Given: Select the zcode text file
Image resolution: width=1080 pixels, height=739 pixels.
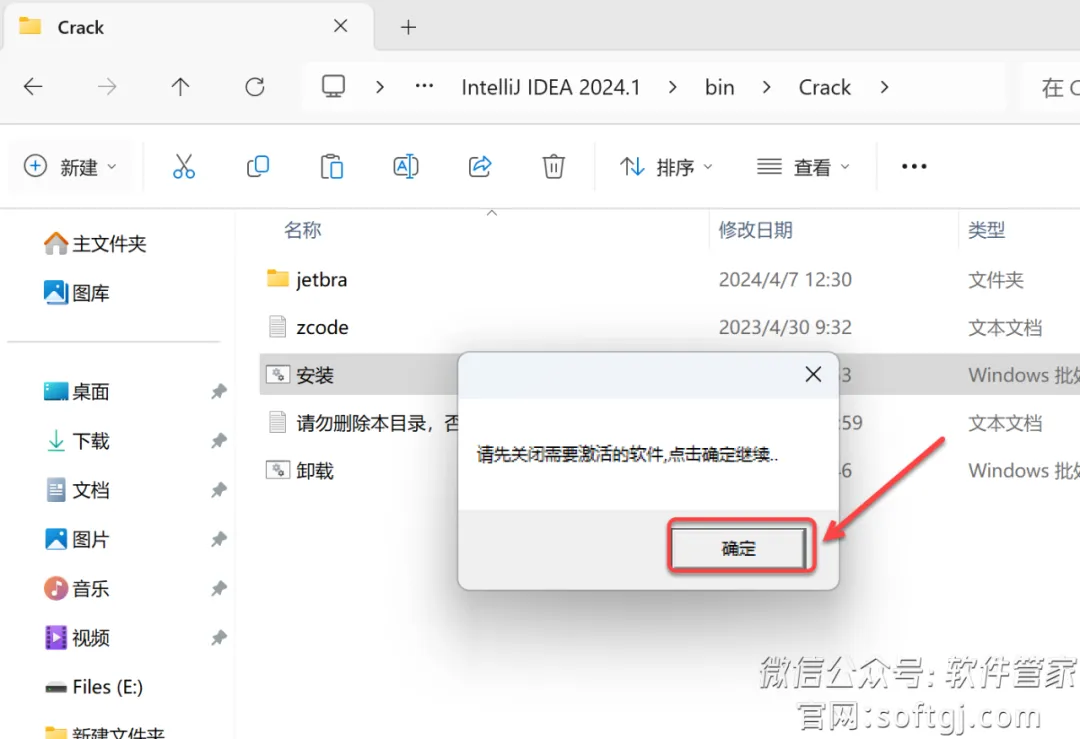Looking at the screenshot, I should (x=322, y=327).
